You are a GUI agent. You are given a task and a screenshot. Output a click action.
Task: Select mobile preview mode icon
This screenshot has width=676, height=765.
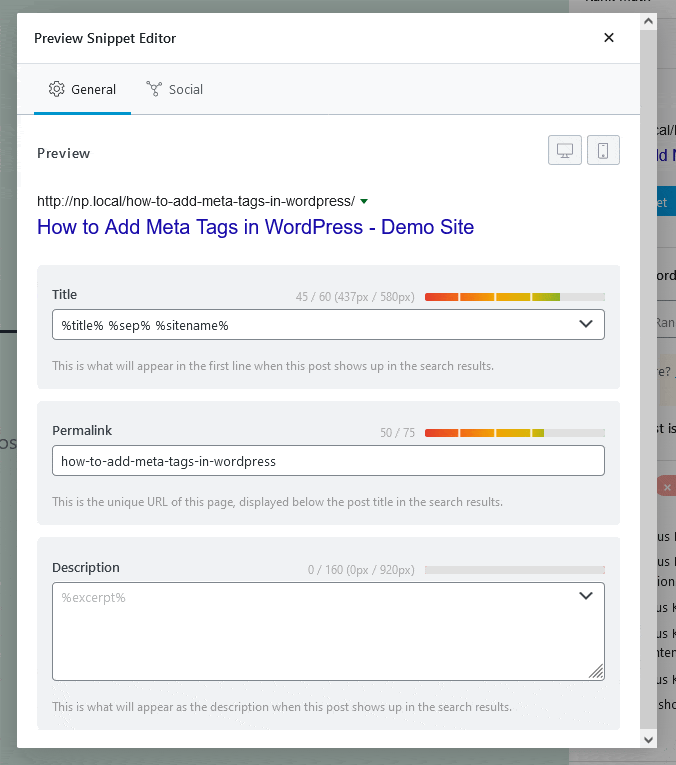coord(603,150)
